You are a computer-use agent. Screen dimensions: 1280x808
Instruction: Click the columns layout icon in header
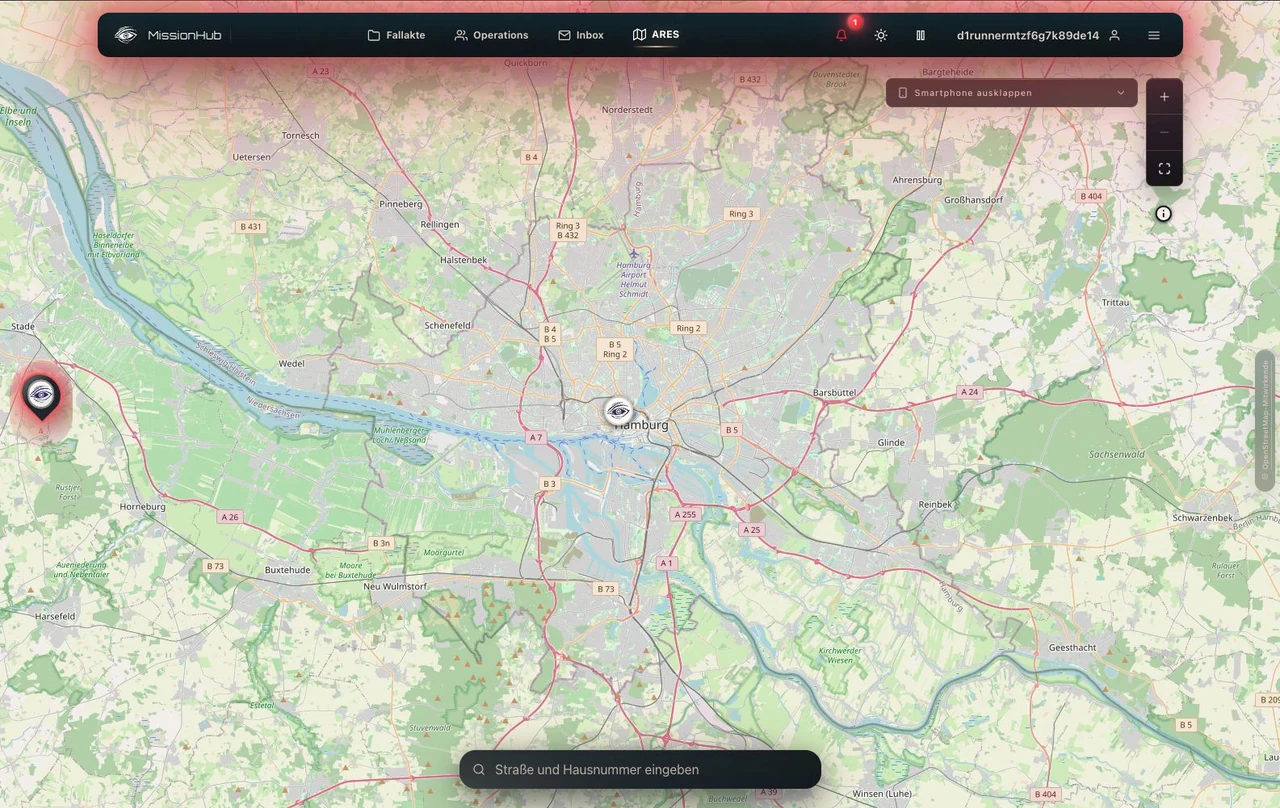click(920, 35)
